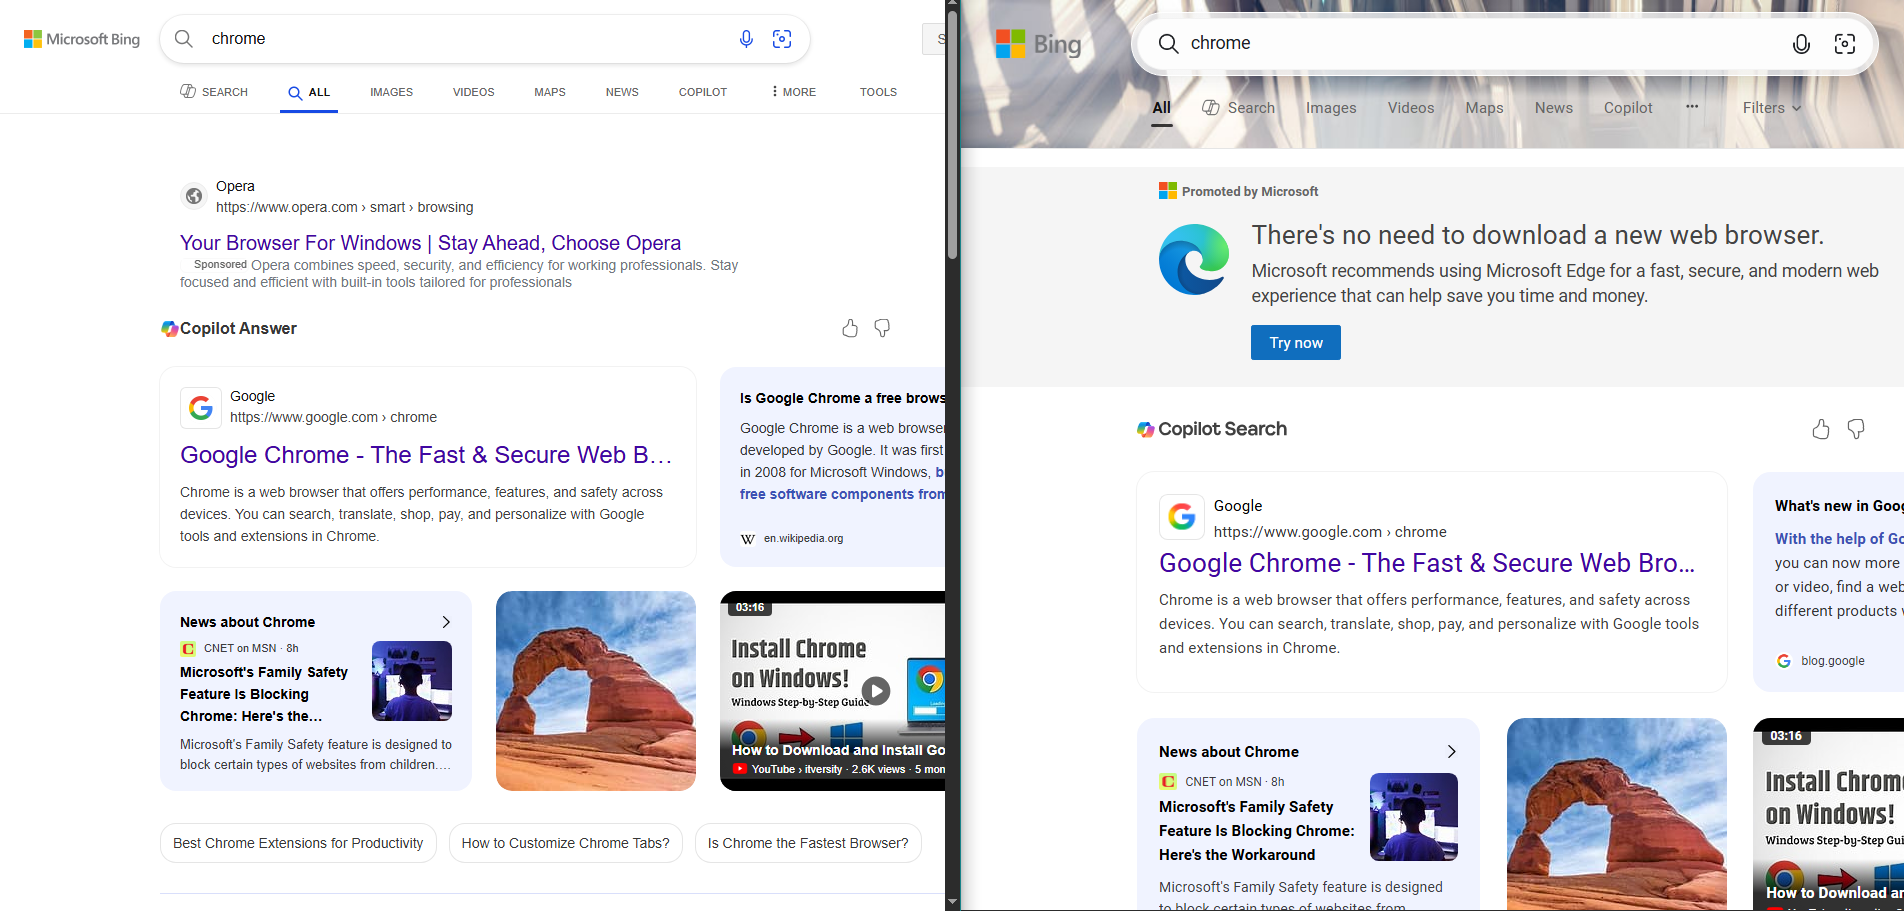Open the rock arch image in left window
The width and height of the screenshot is (1904, 911).
596,691
